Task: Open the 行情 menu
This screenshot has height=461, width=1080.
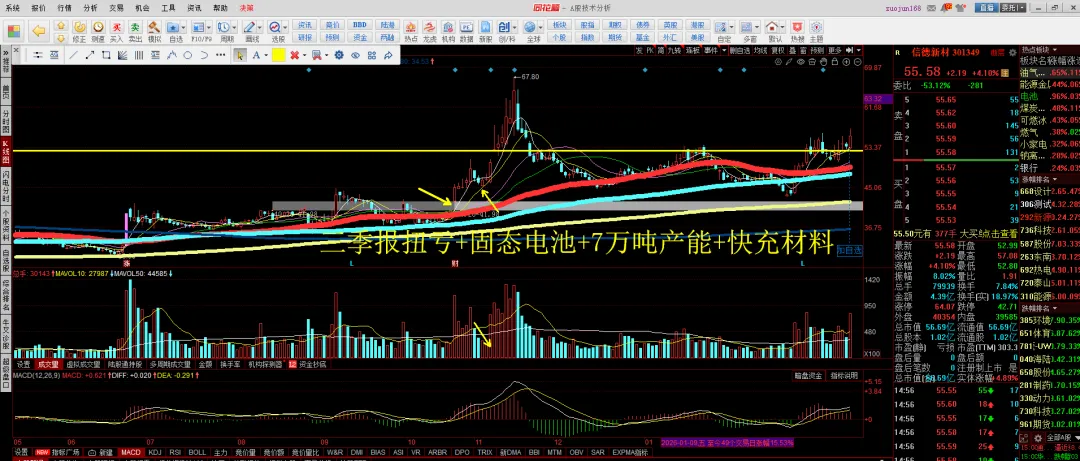Action: (x=64, y=8)
